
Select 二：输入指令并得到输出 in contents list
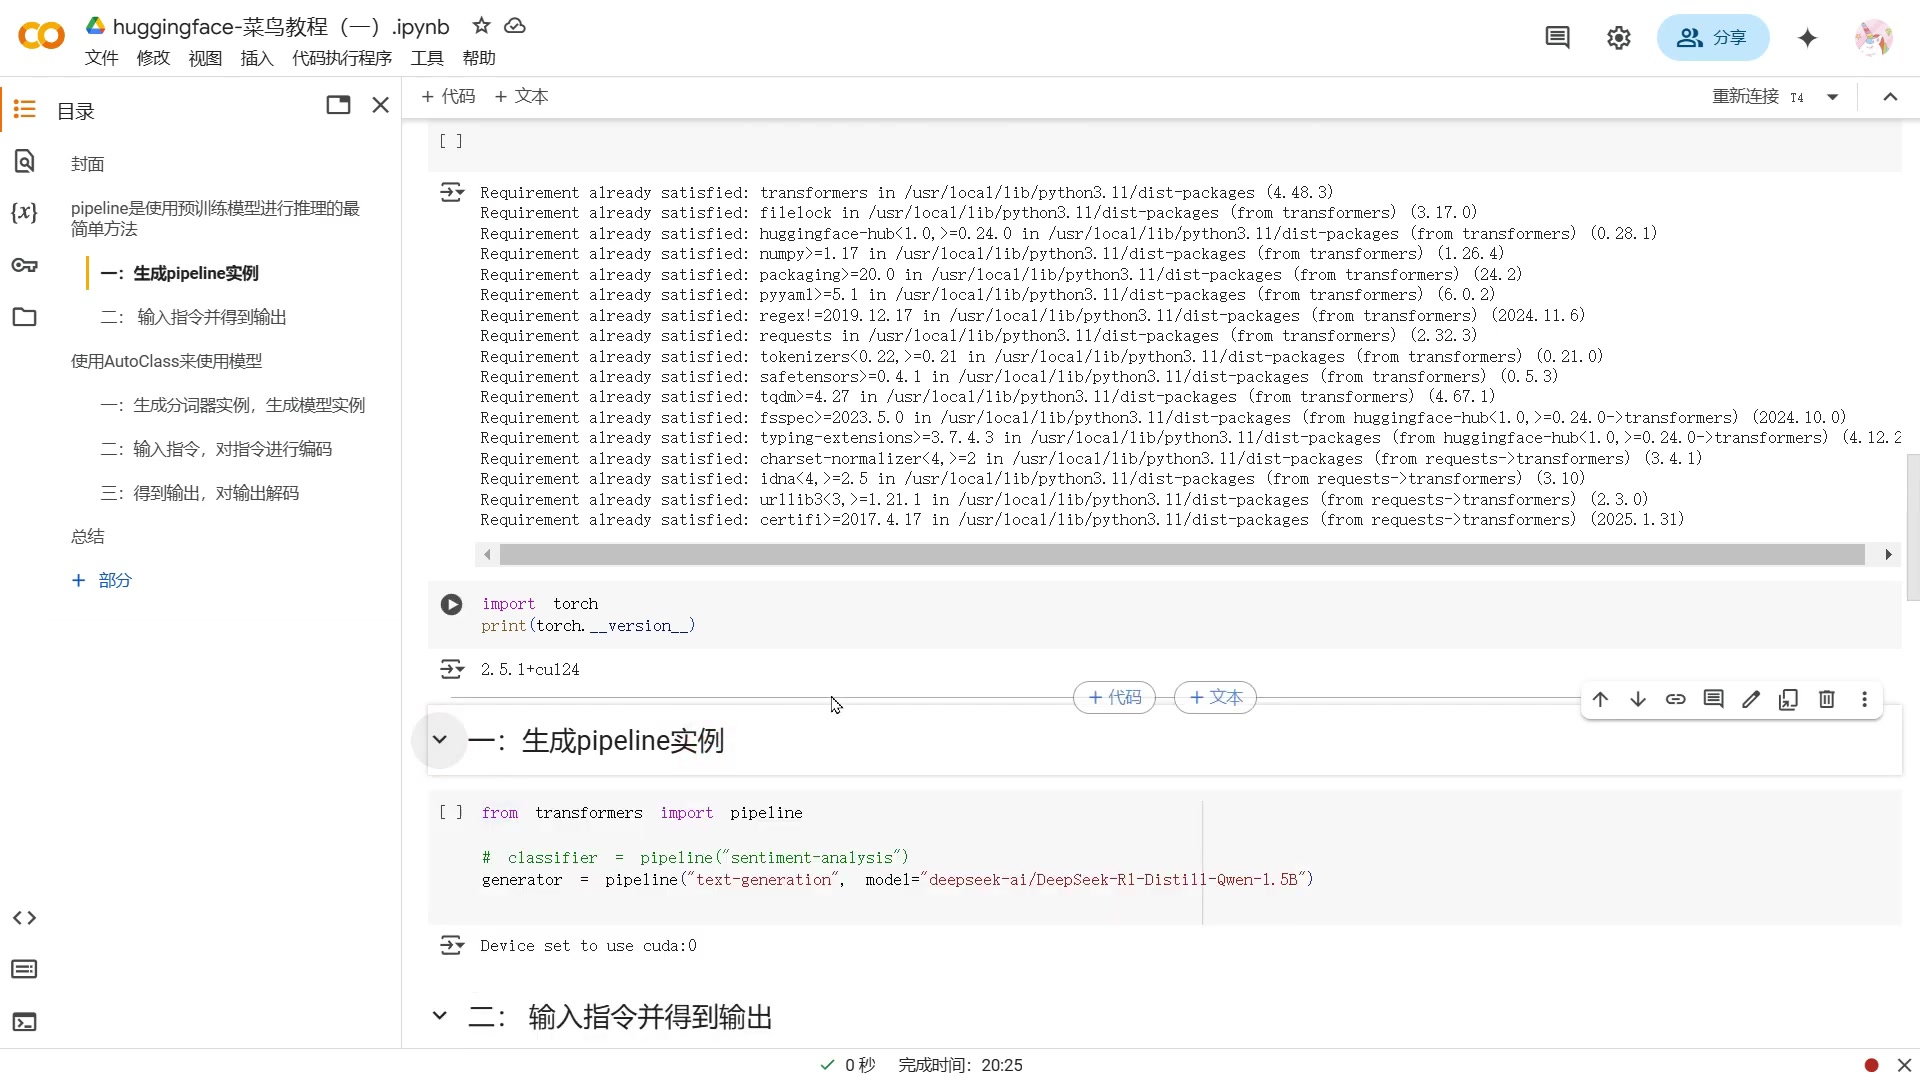tap(193, 317)
